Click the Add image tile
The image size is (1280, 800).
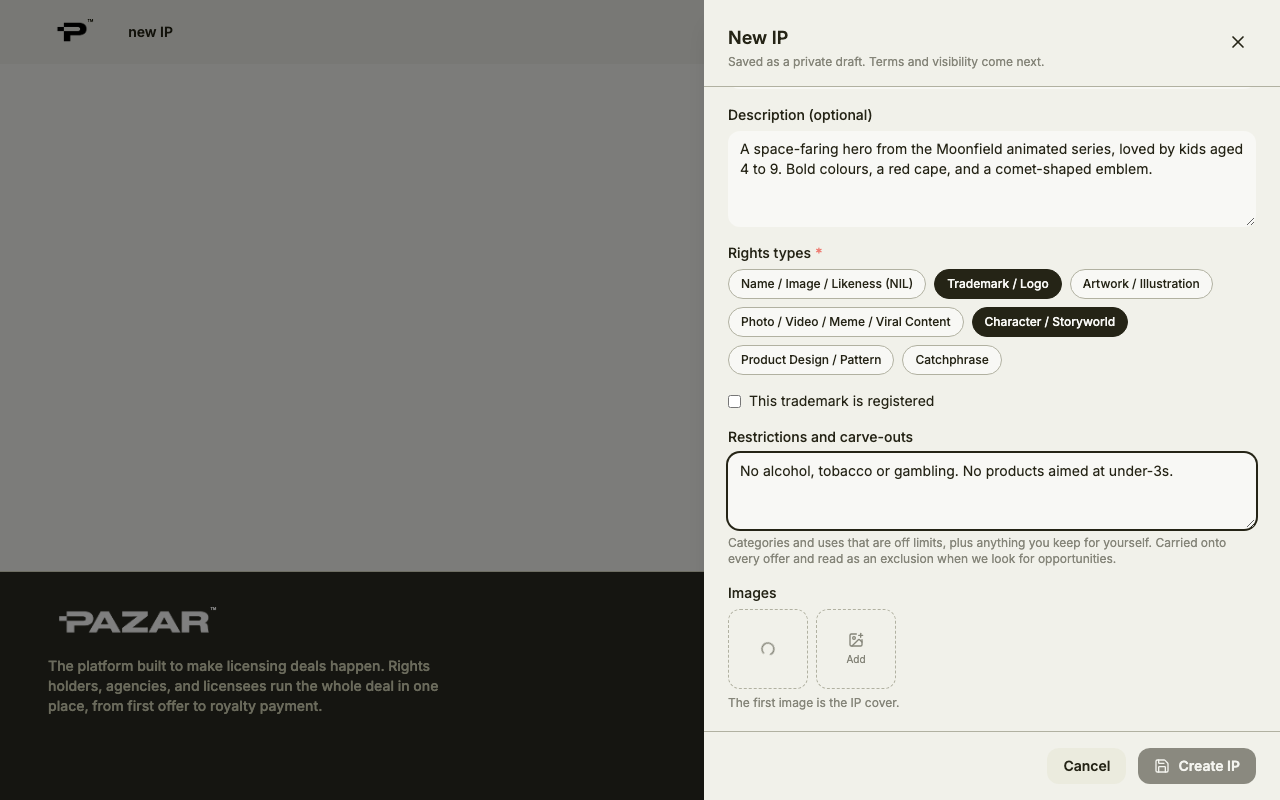856,649
